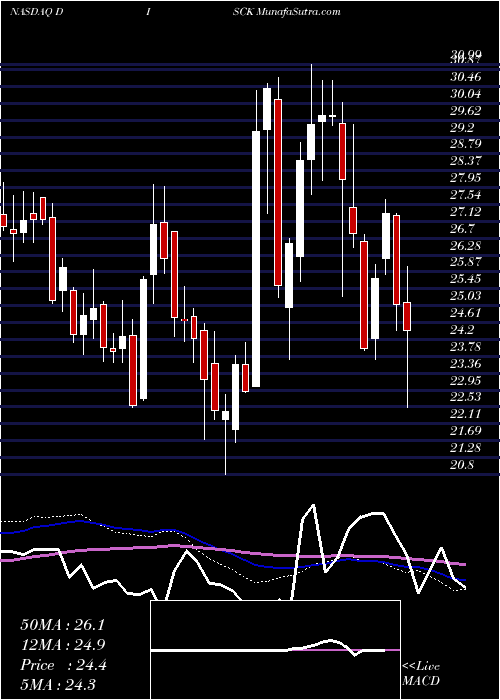Select the 24.2 price axis label
The image size is (500, 700).
[x=462, y=329]
